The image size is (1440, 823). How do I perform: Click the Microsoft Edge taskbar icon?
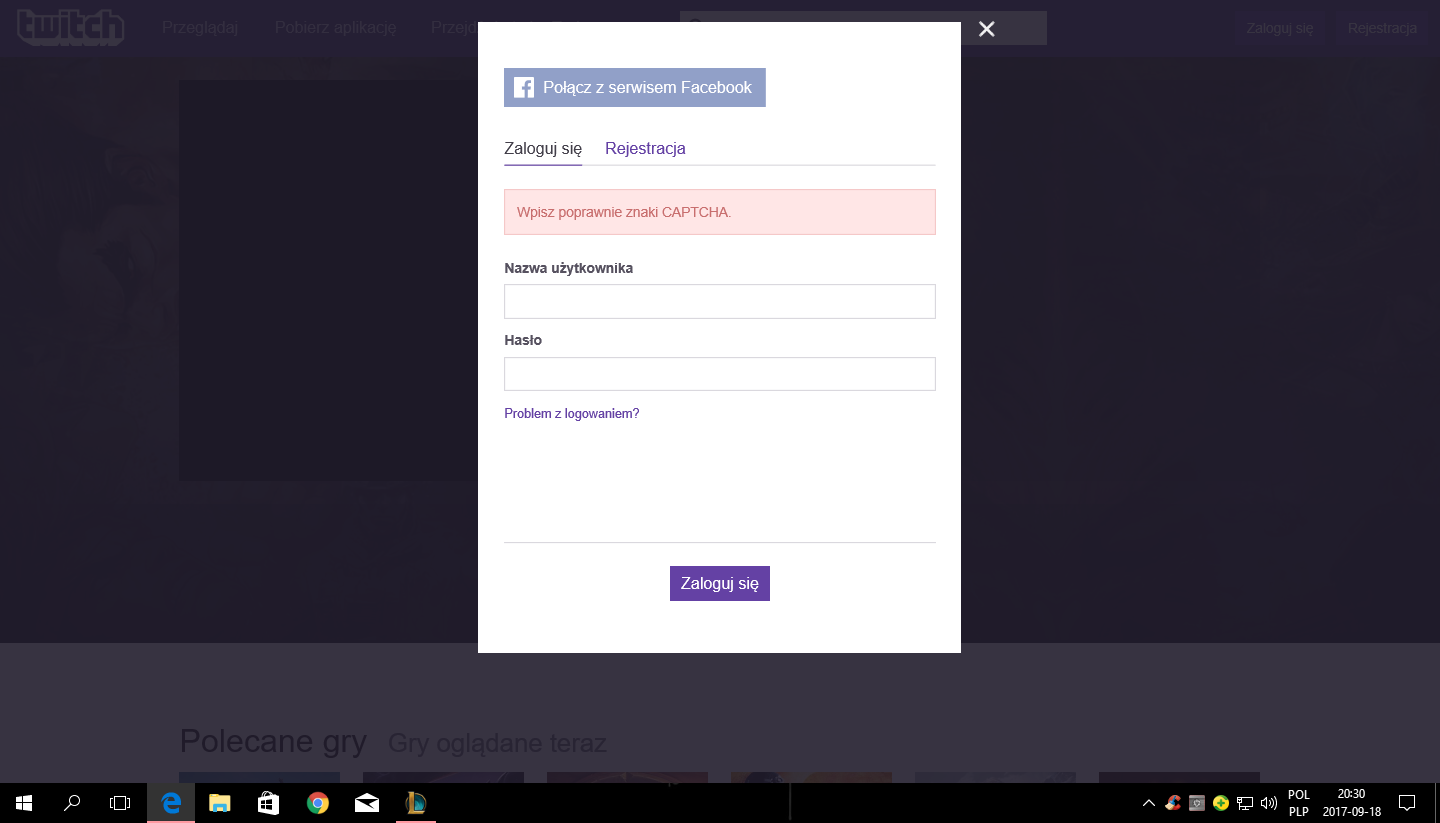click(x=171, y=803)
